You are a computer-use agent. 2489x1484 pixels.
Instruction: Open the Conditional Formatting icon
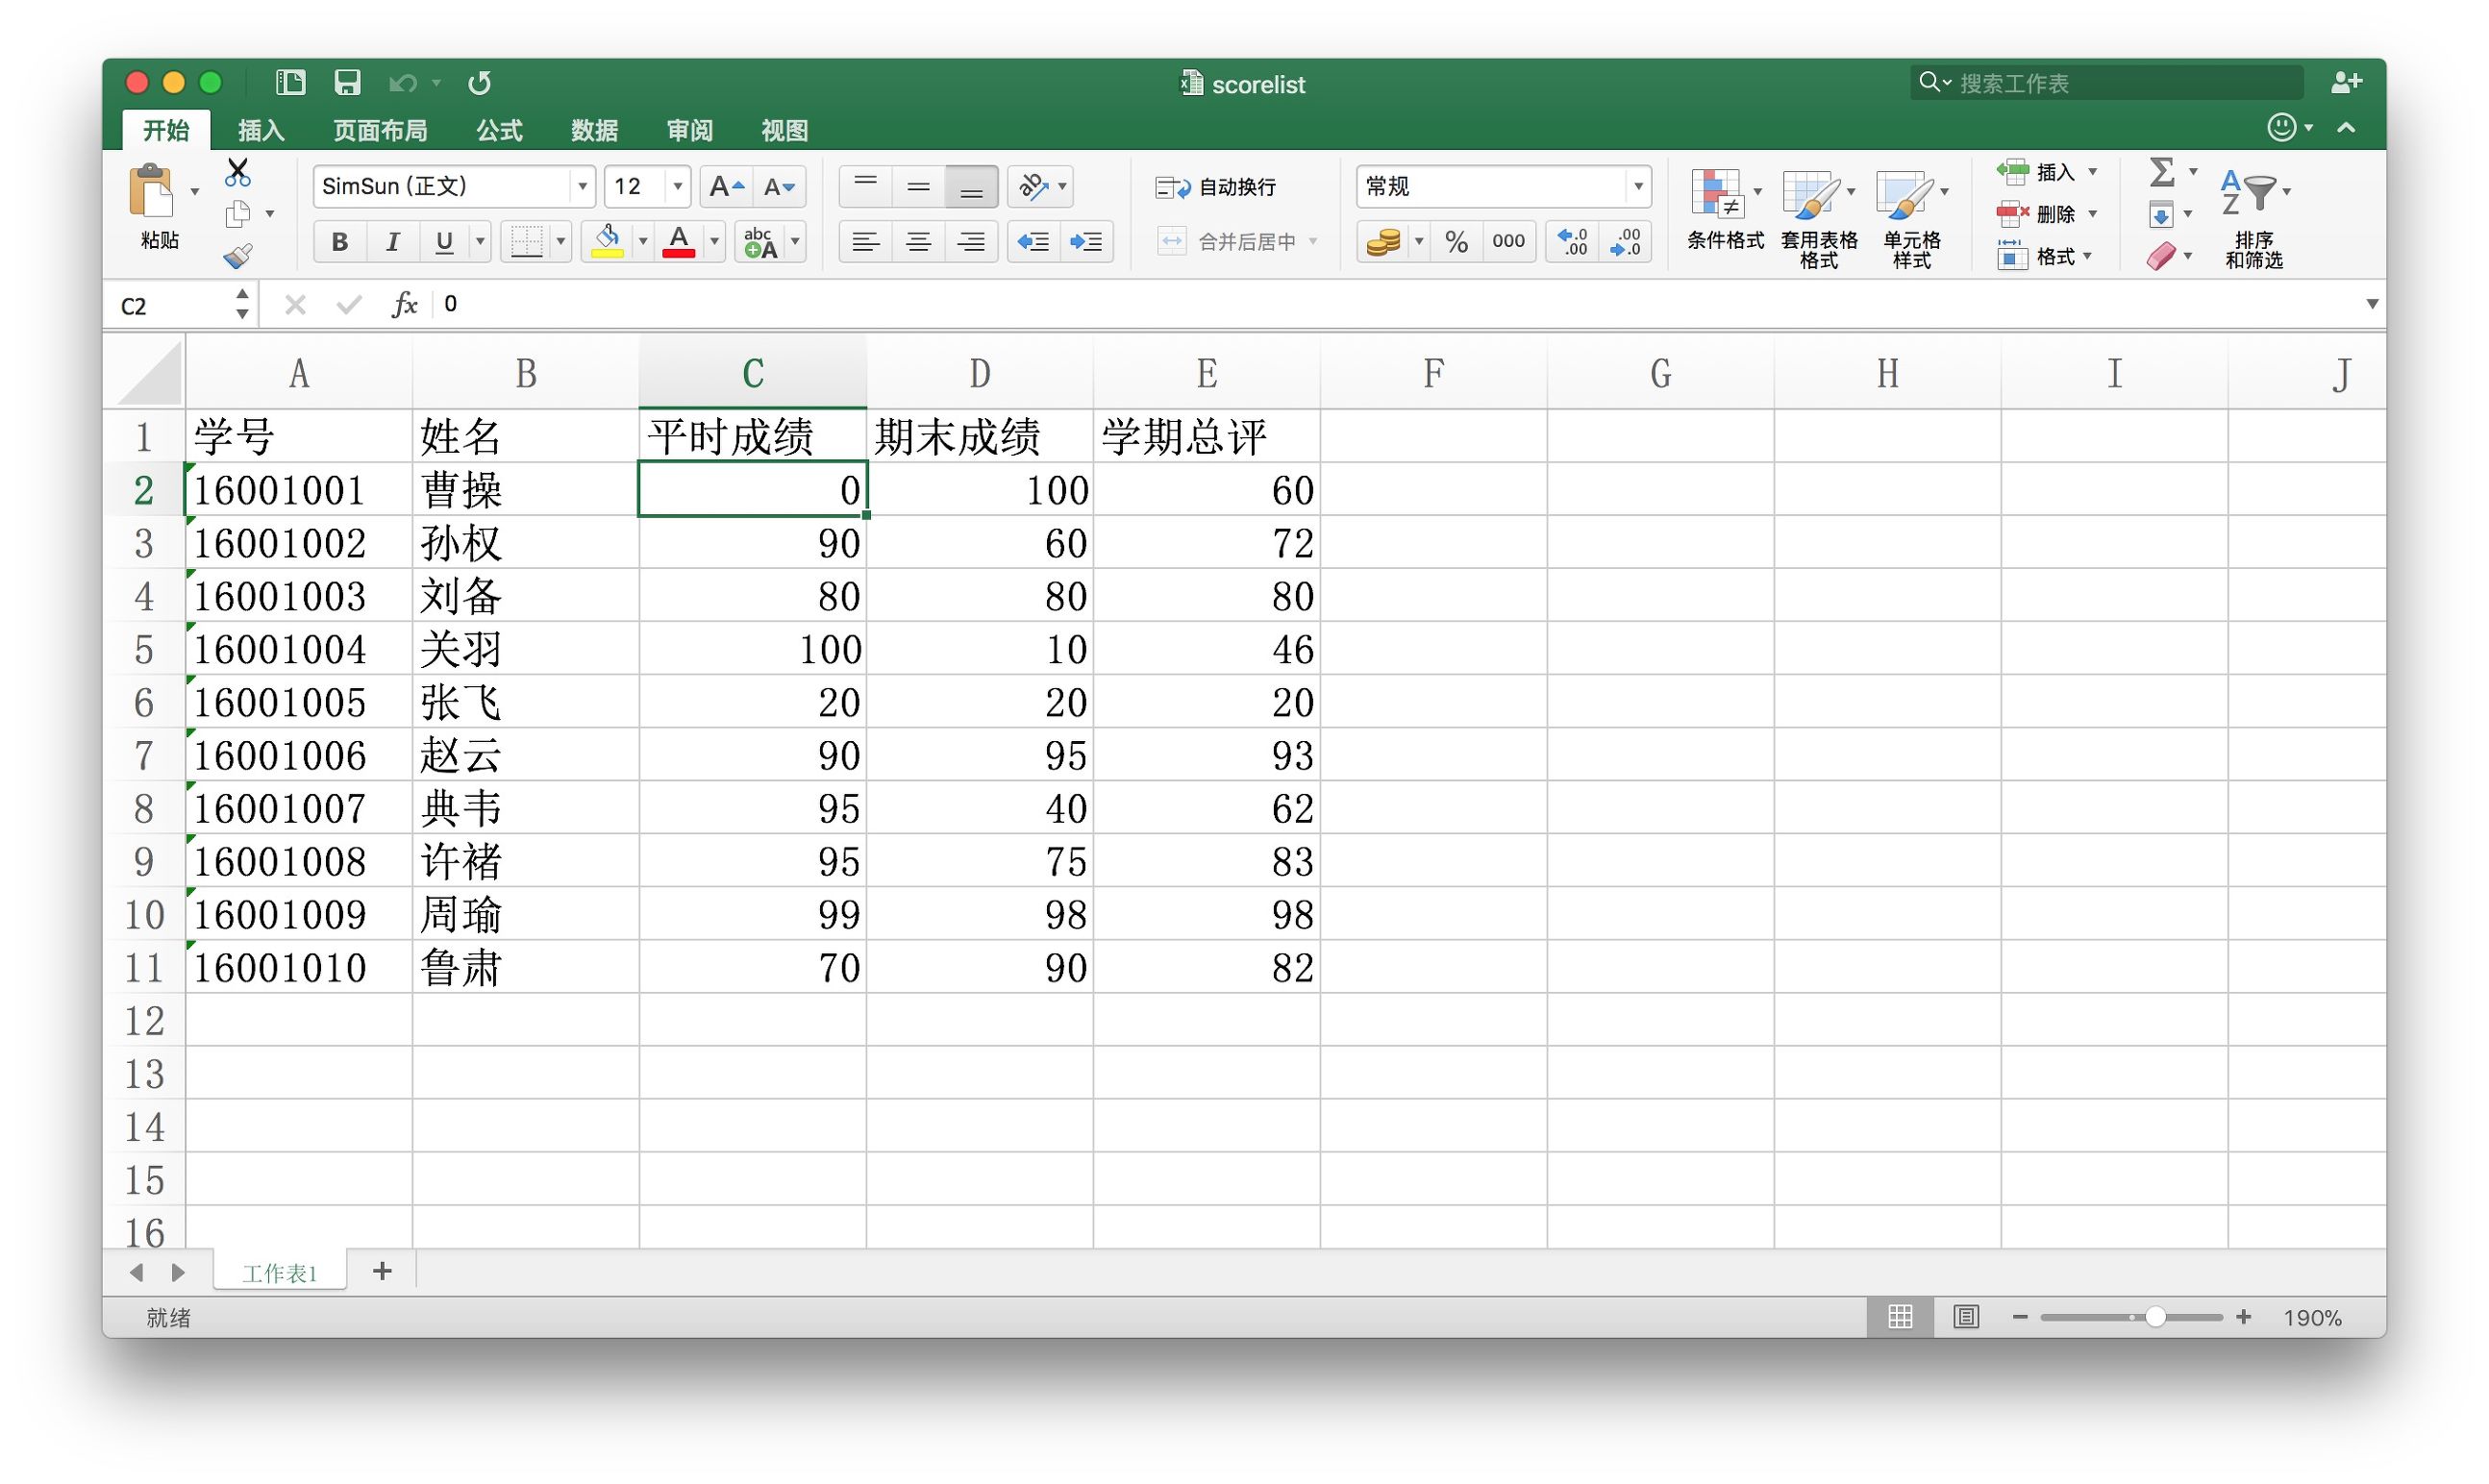pos(1717,194)
